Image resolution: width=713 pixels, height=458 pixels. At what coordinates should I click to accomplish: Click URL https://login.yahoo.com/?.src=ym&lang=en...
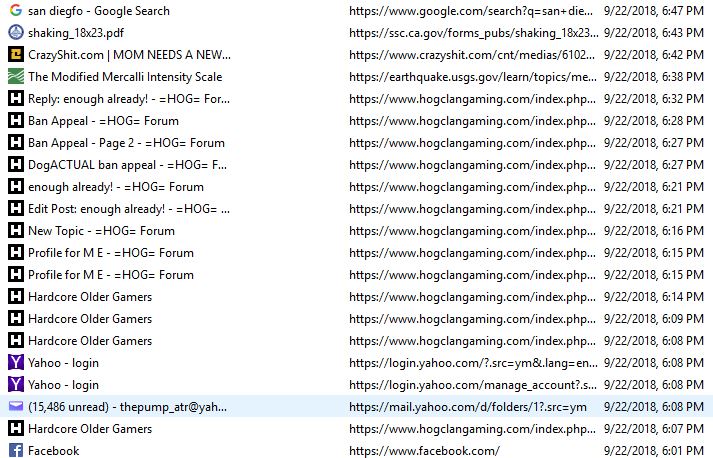(x=473, y=363)
